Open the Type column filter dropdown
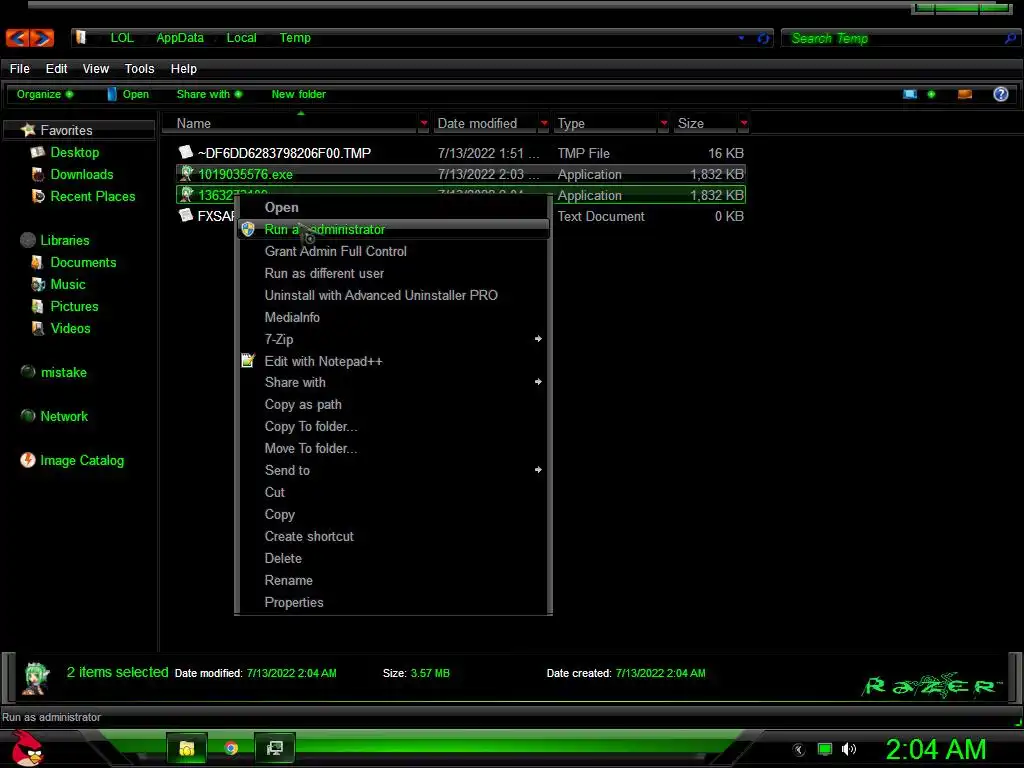Viewport: 1024px width, 768px height. pos(664,123)
